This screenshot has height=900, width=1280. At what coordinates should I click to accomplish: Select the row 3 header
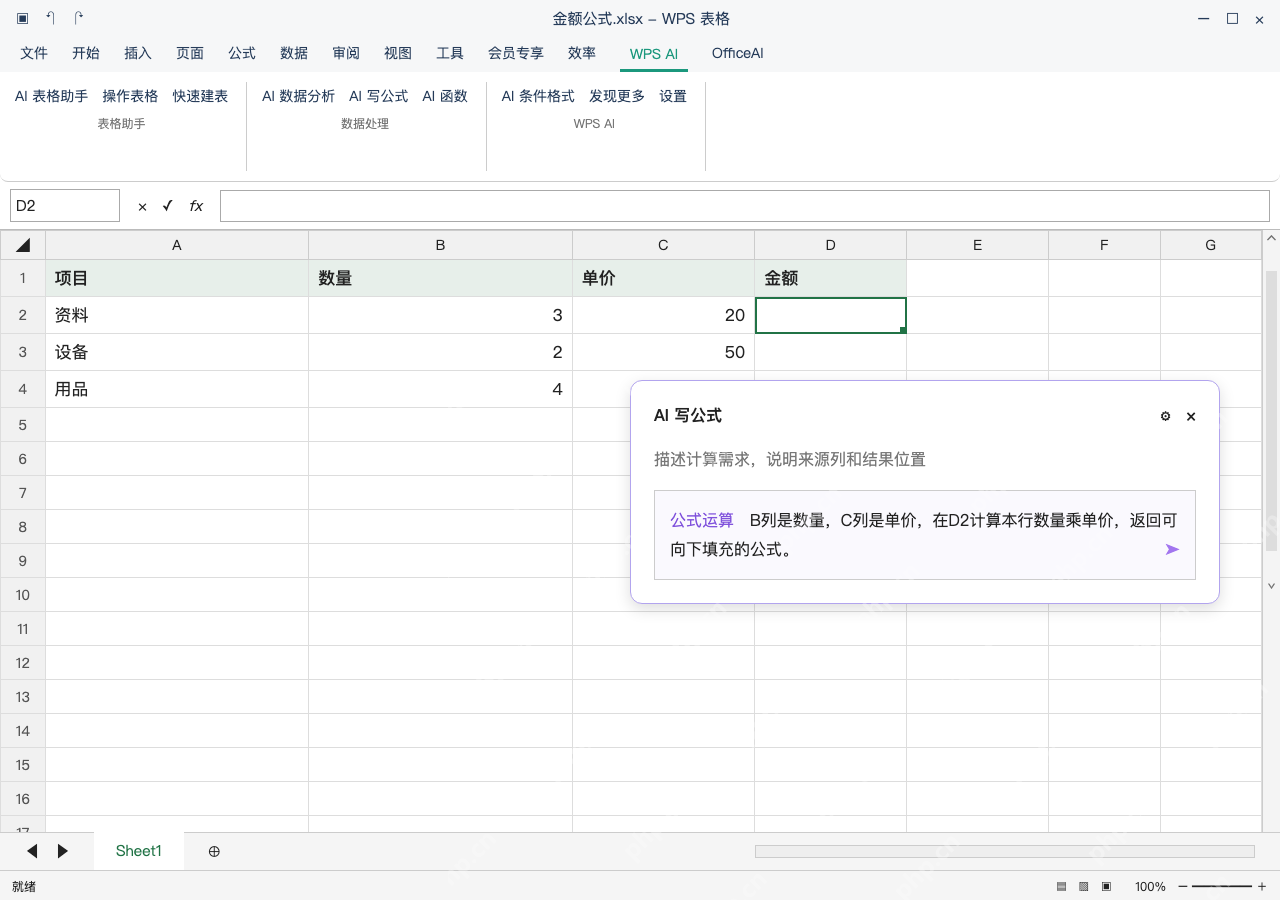tap(23, 352)
